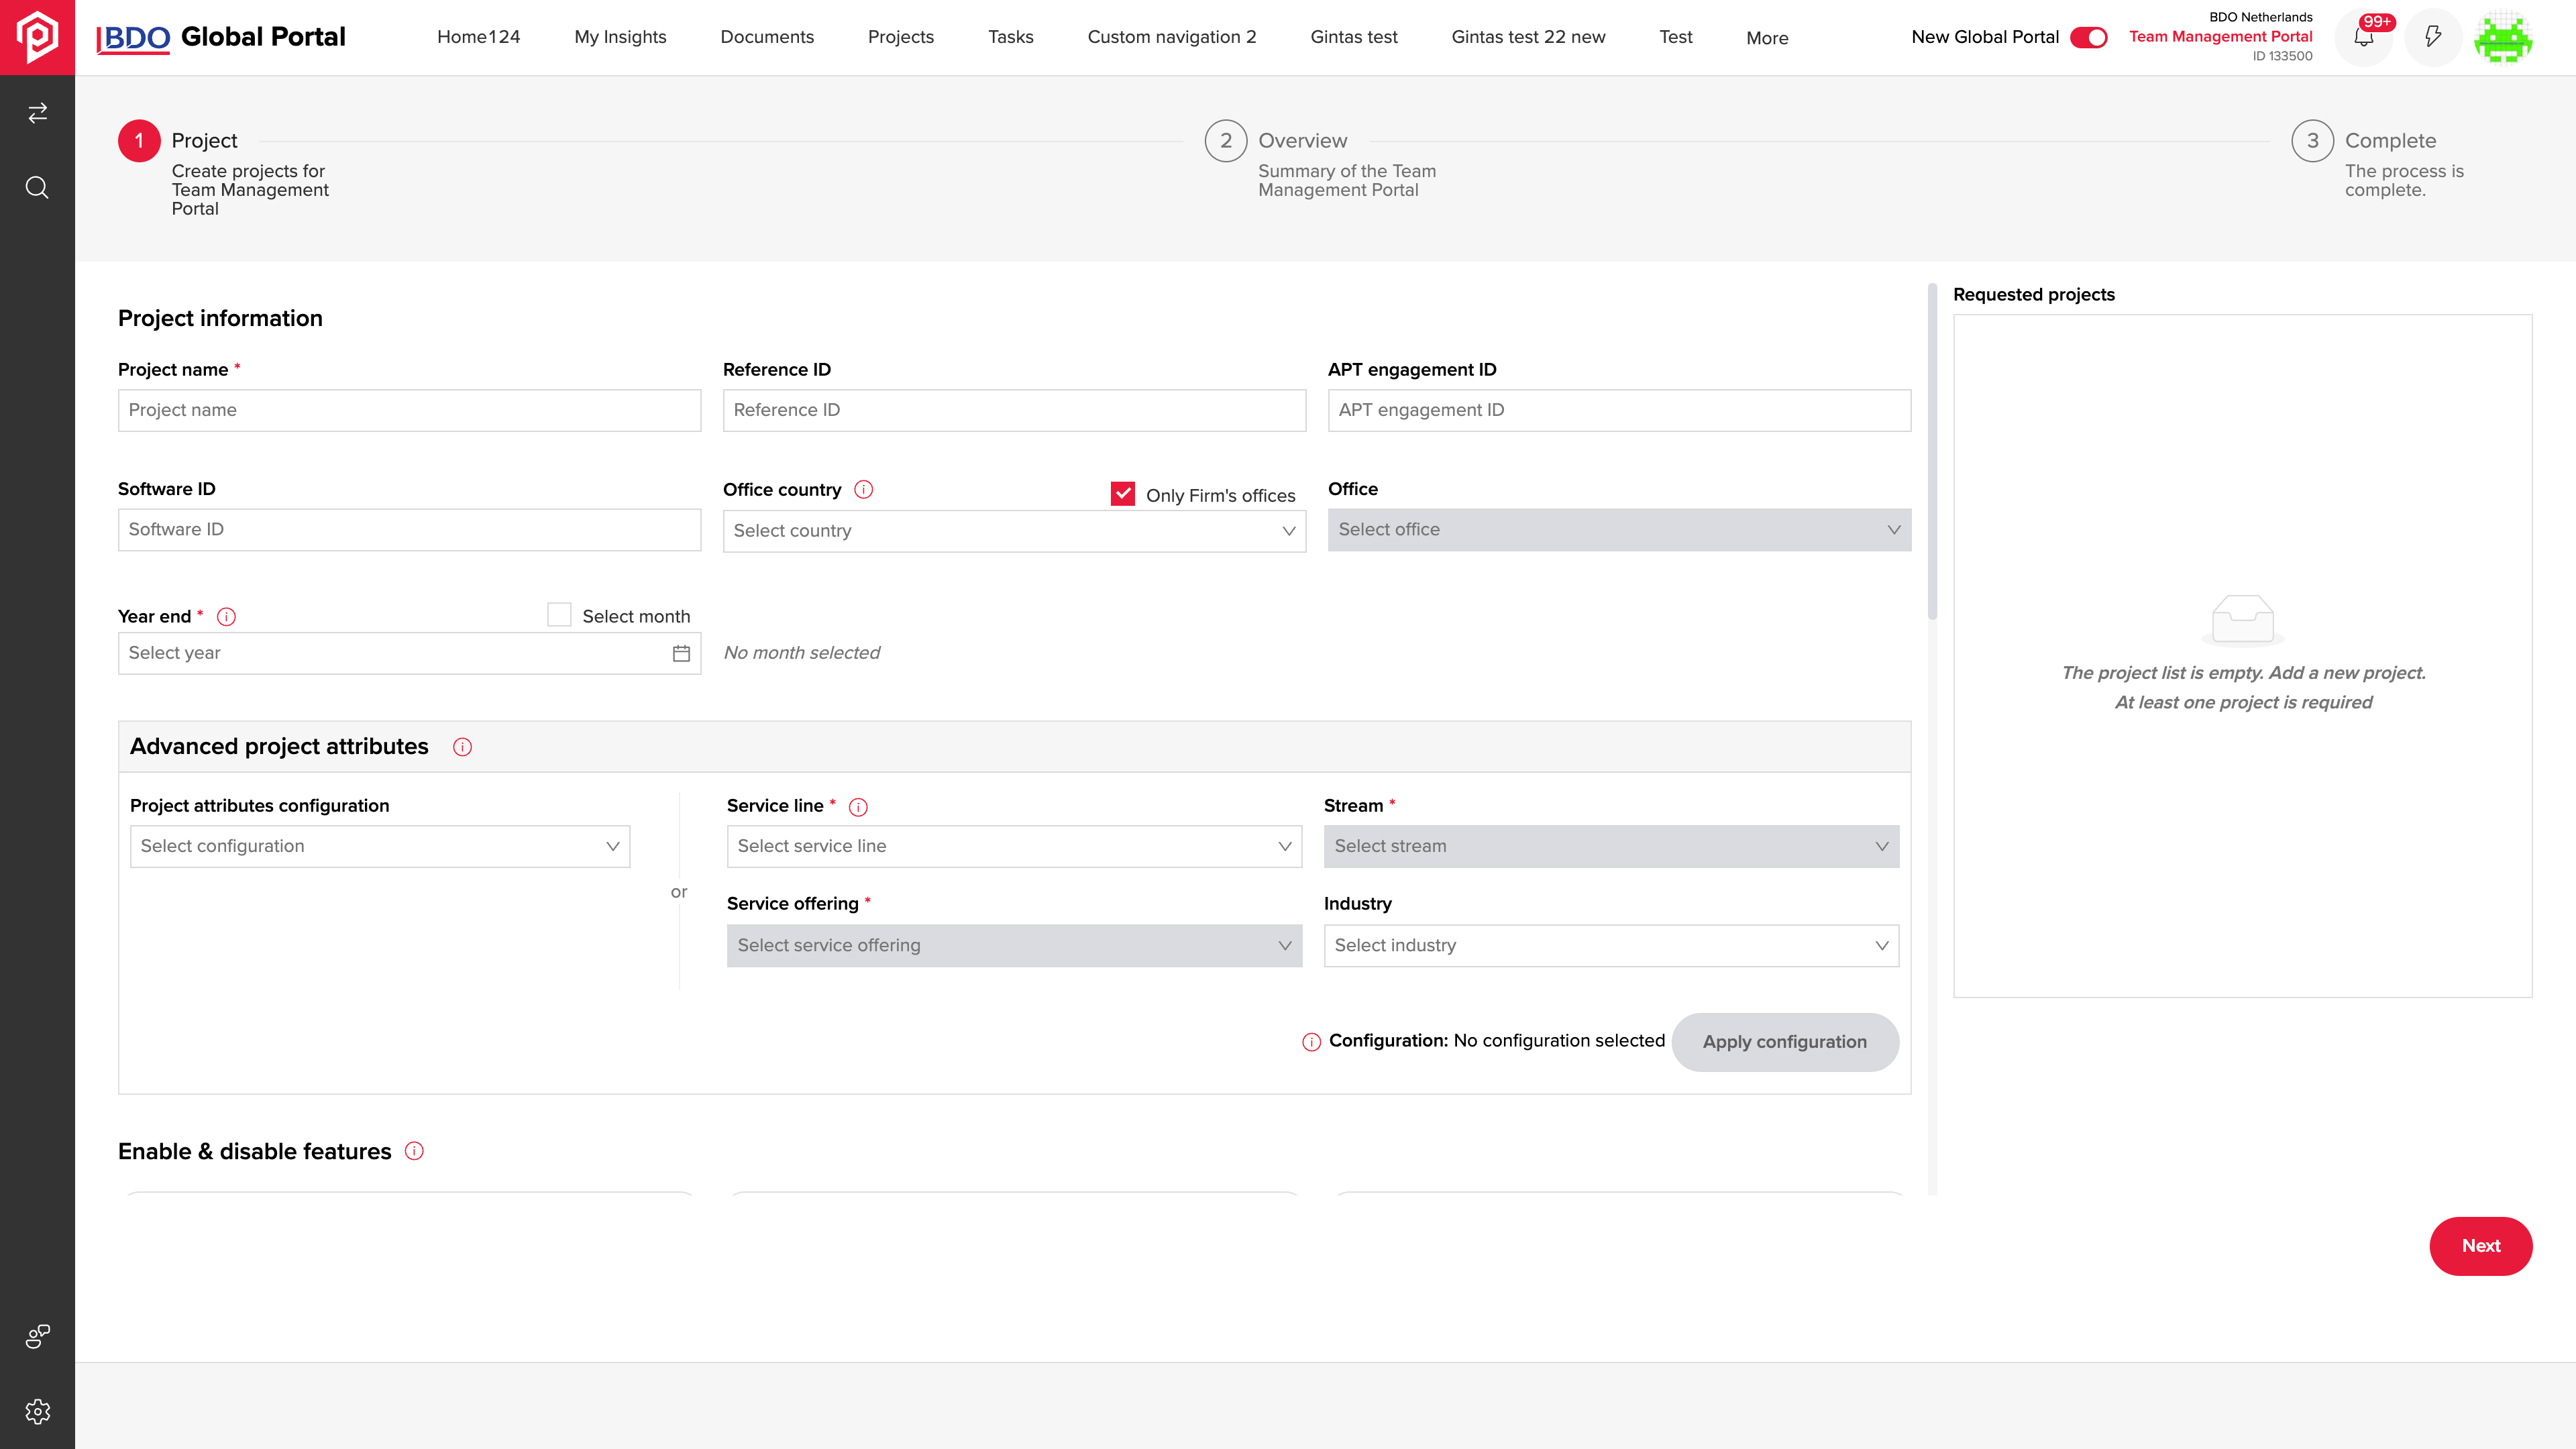Screen dimensions: 2576x1449
Task: Click the lightning bolt quick actions icon
Action: click(x=2433, y=38)
